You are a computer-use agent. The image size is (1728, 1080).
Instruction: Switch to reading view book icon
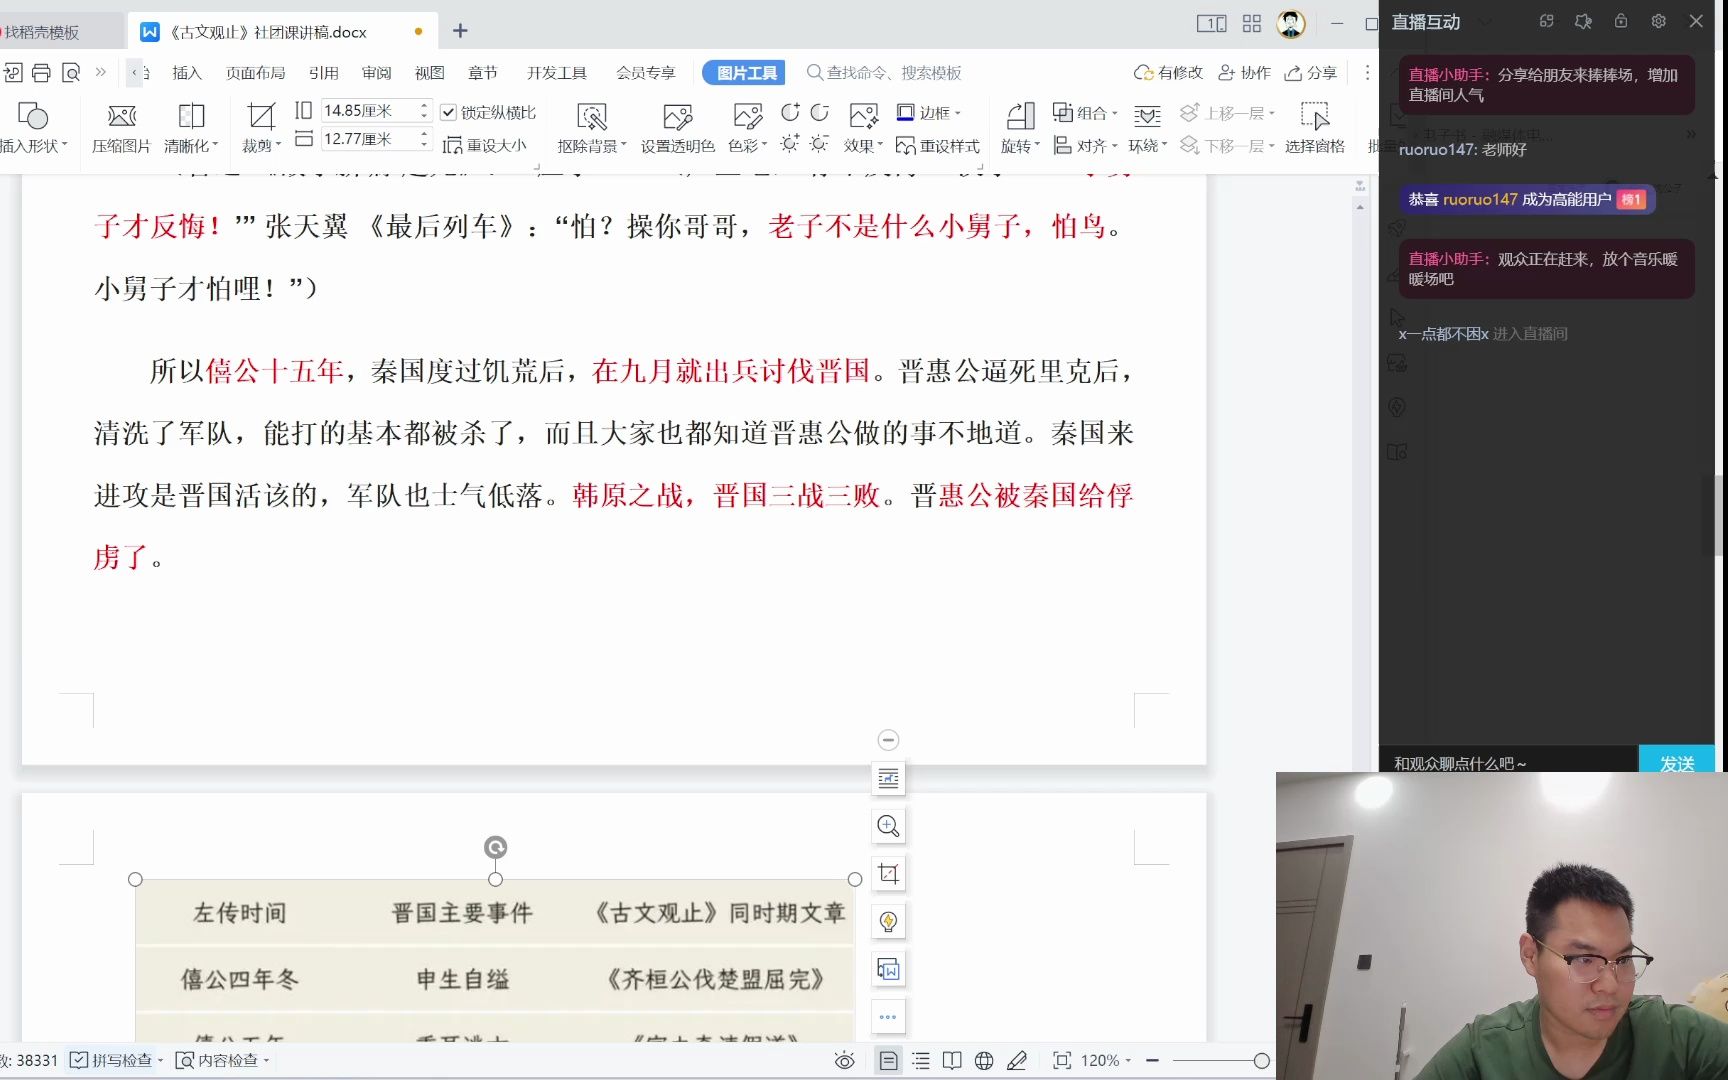tap(952, 1061)
